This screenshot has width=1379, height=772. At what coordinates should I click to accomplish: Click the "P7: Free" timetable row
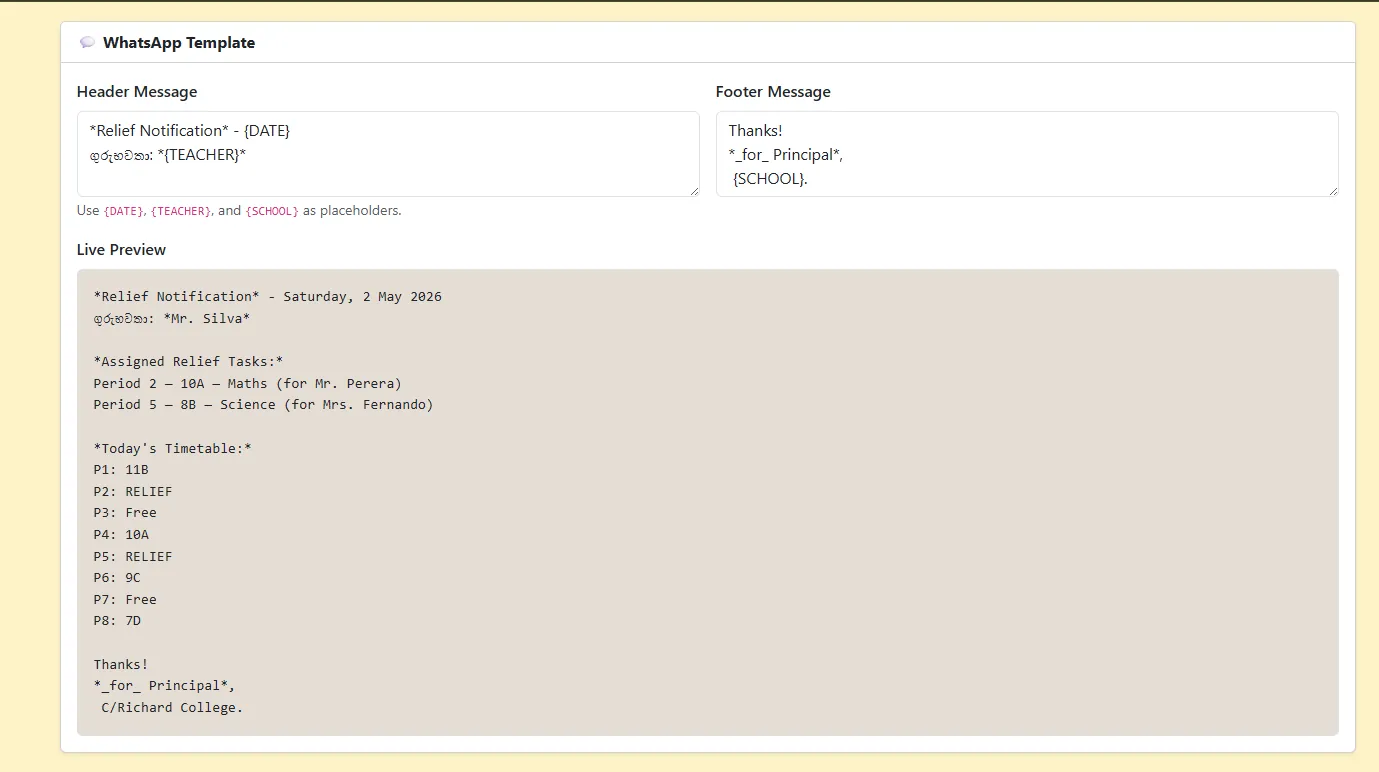tap(125, 600)
